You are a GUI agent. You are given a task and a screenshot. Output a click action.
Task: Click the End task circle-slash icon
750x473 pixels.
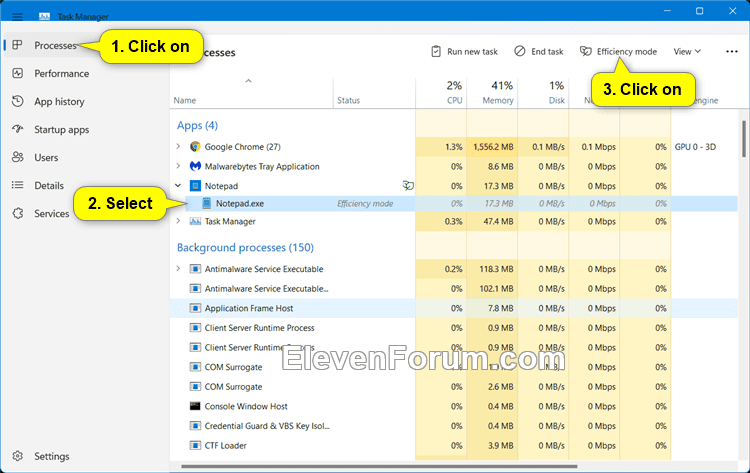[x=519, y=51]
